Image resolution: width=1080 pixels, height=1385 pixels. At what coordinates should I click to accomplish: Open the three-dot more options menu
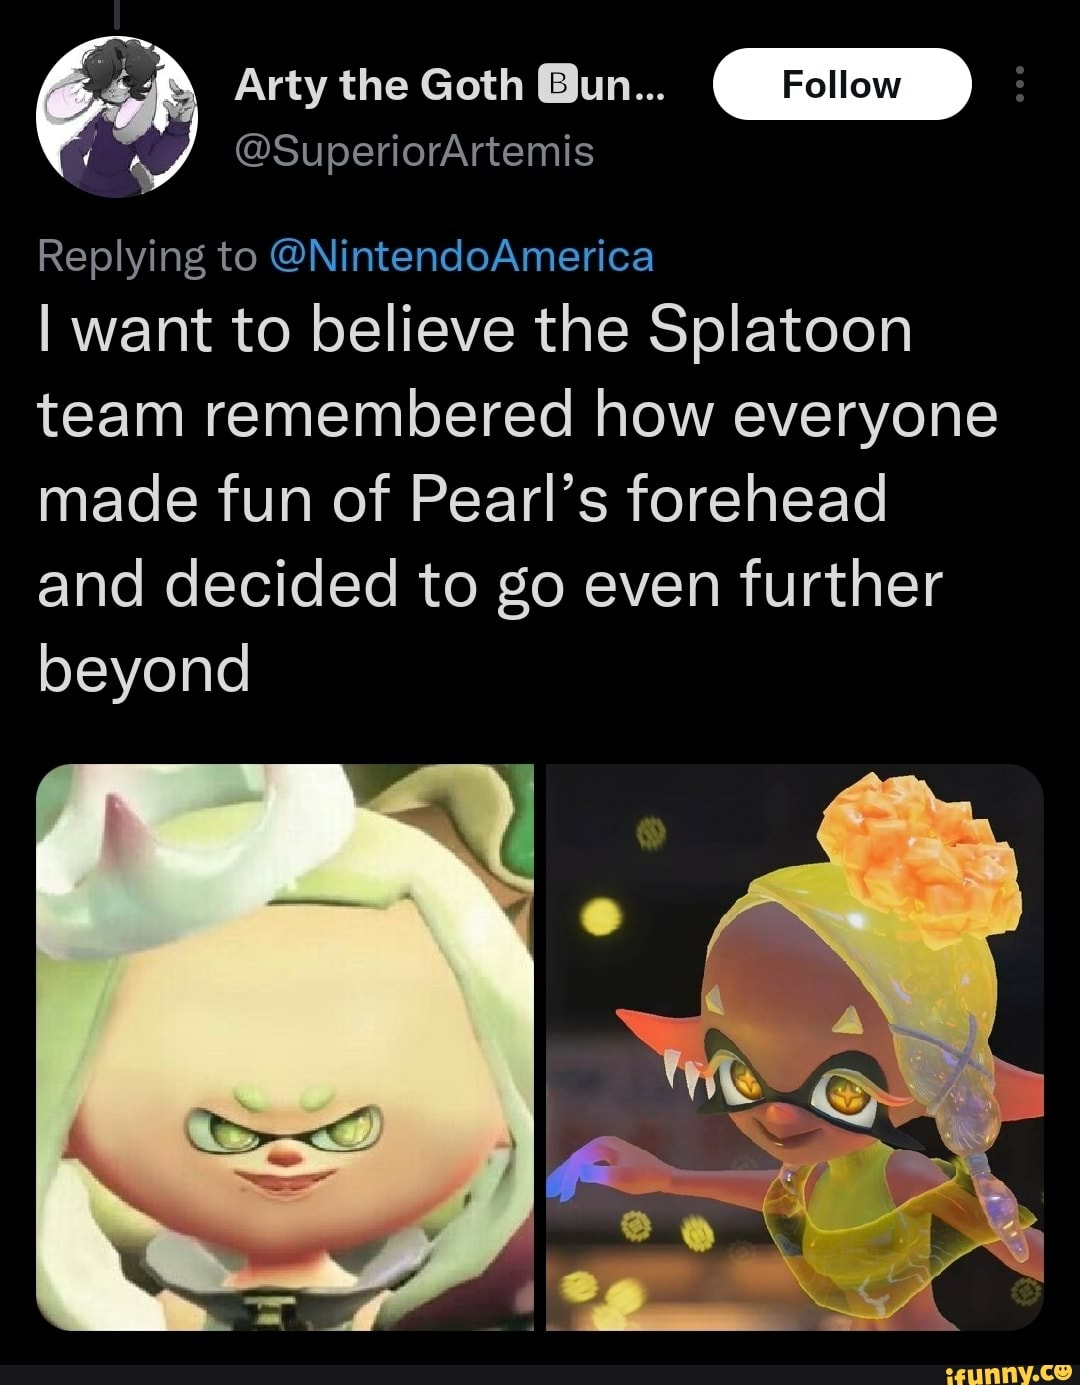click(1019, 85)
